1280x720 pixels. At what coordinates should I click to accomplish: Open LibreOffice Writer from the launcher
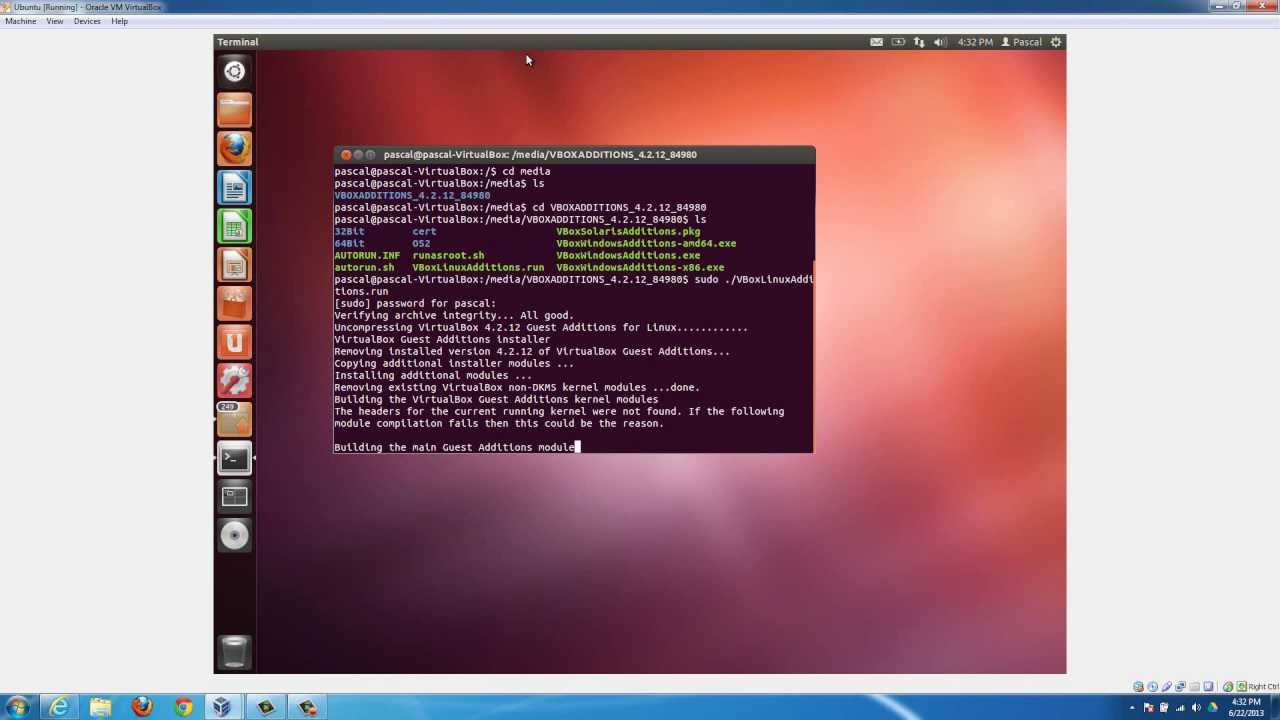click(234, 188)
